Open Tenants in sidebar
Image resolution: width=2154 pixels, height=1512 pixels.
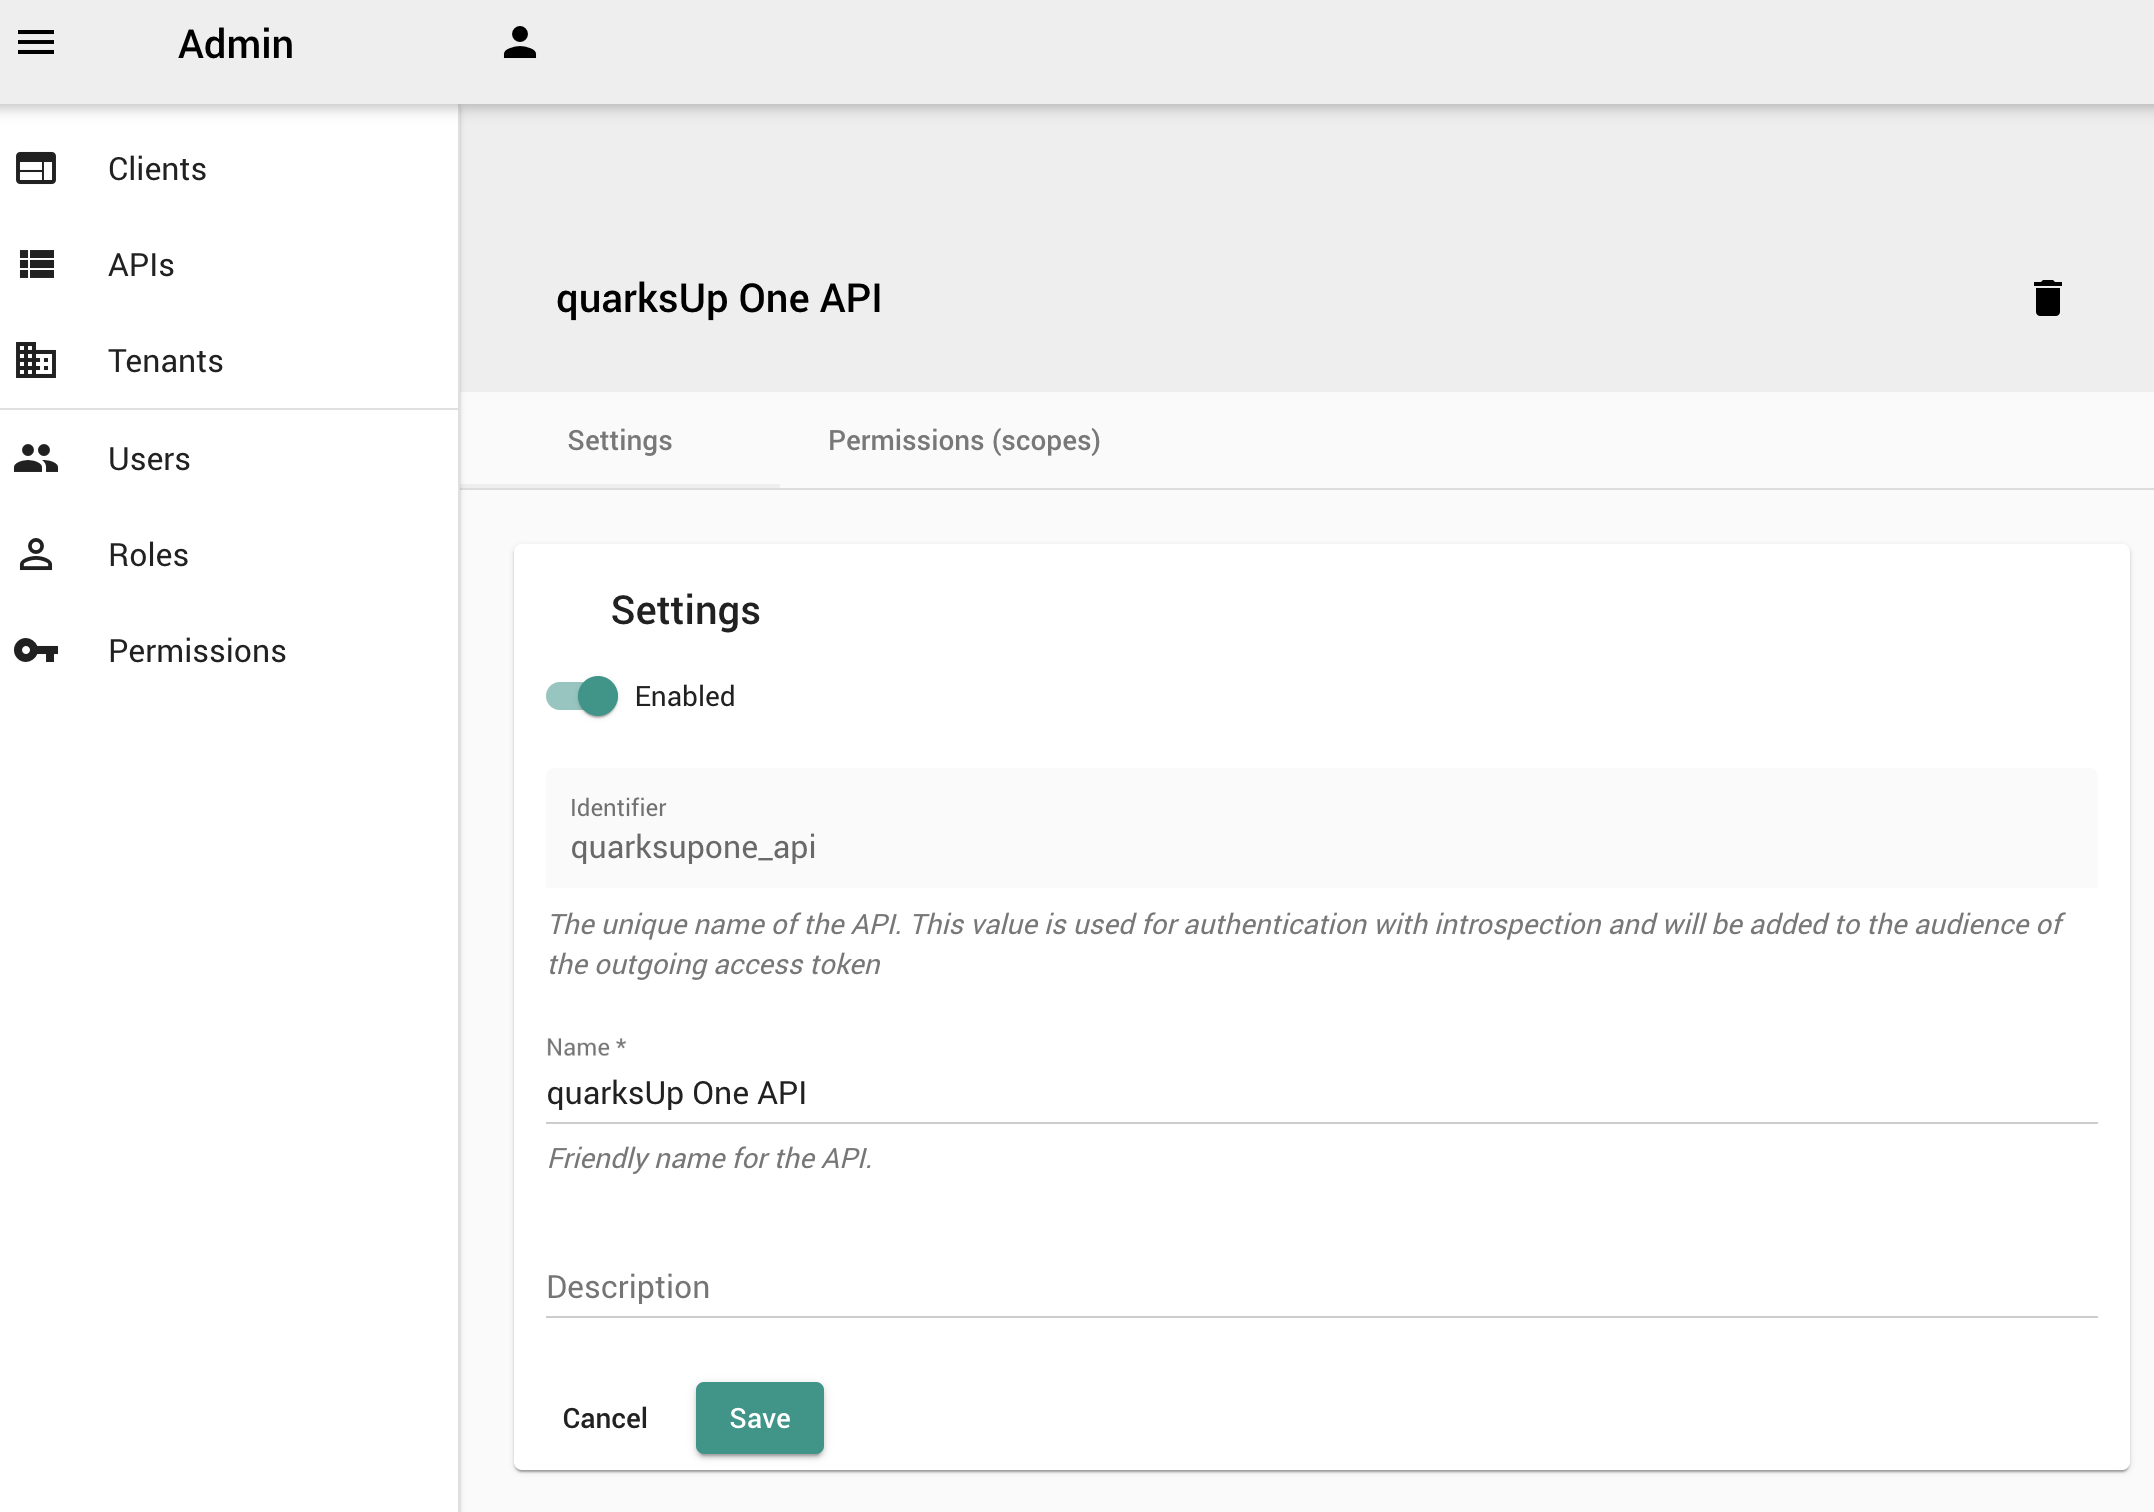click(x=229, y=361)
